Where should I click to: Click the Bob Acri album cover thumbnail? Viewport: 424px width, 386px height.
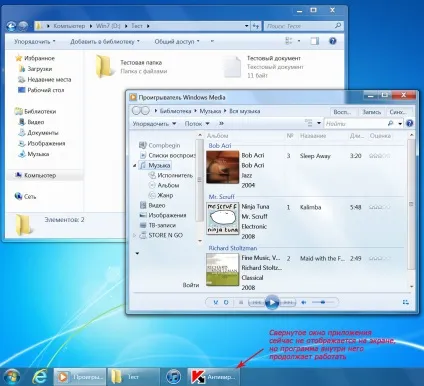(x=222, y=167)
